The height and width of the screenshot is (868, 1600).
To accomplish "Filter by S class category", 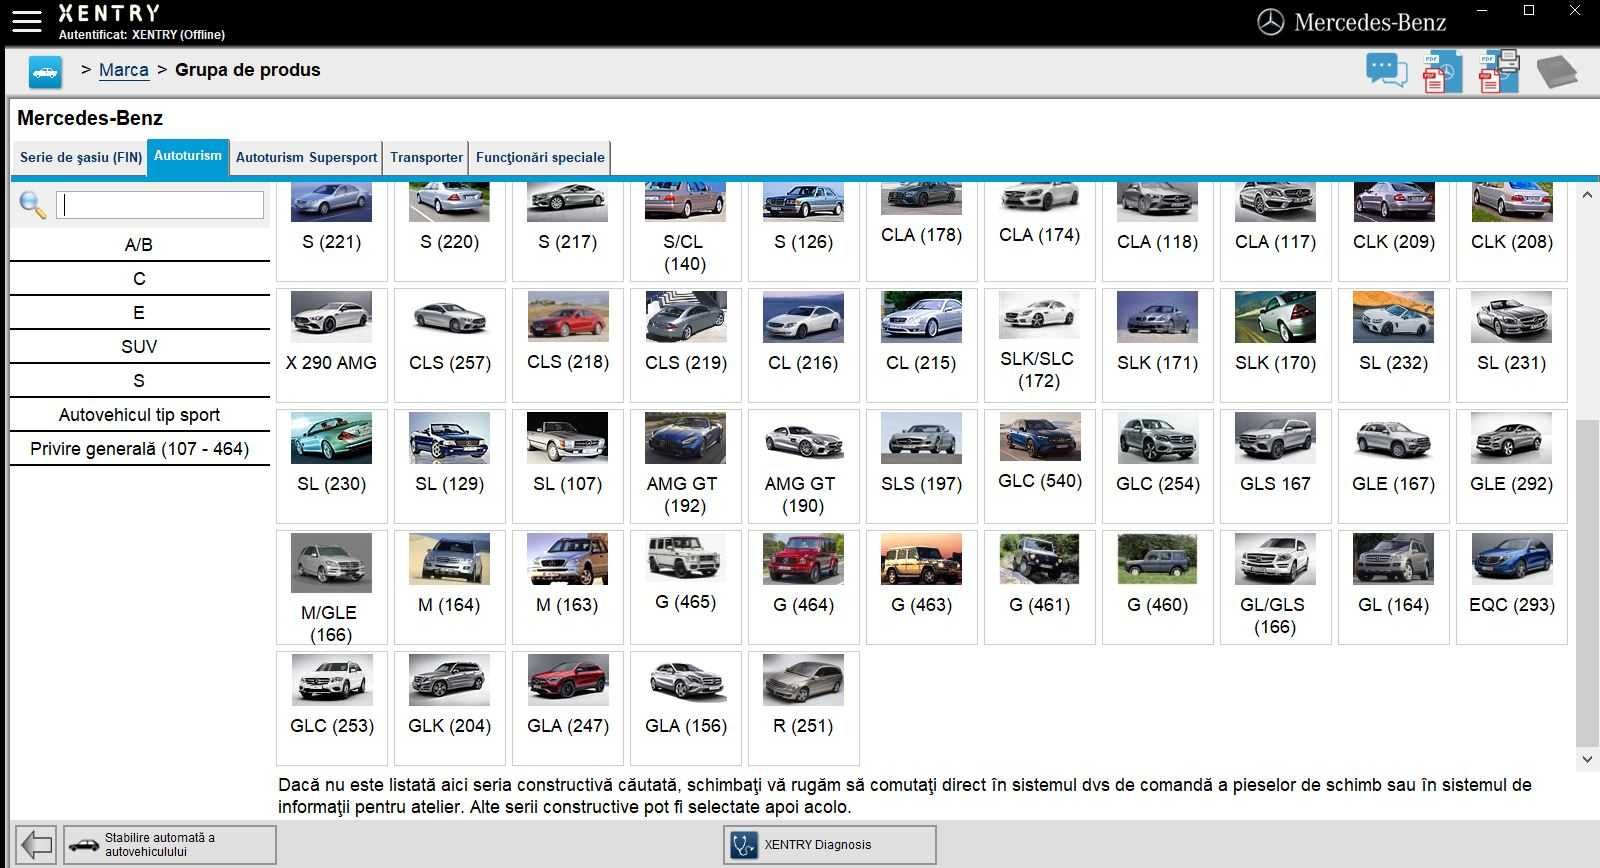I will coord(139,381).
